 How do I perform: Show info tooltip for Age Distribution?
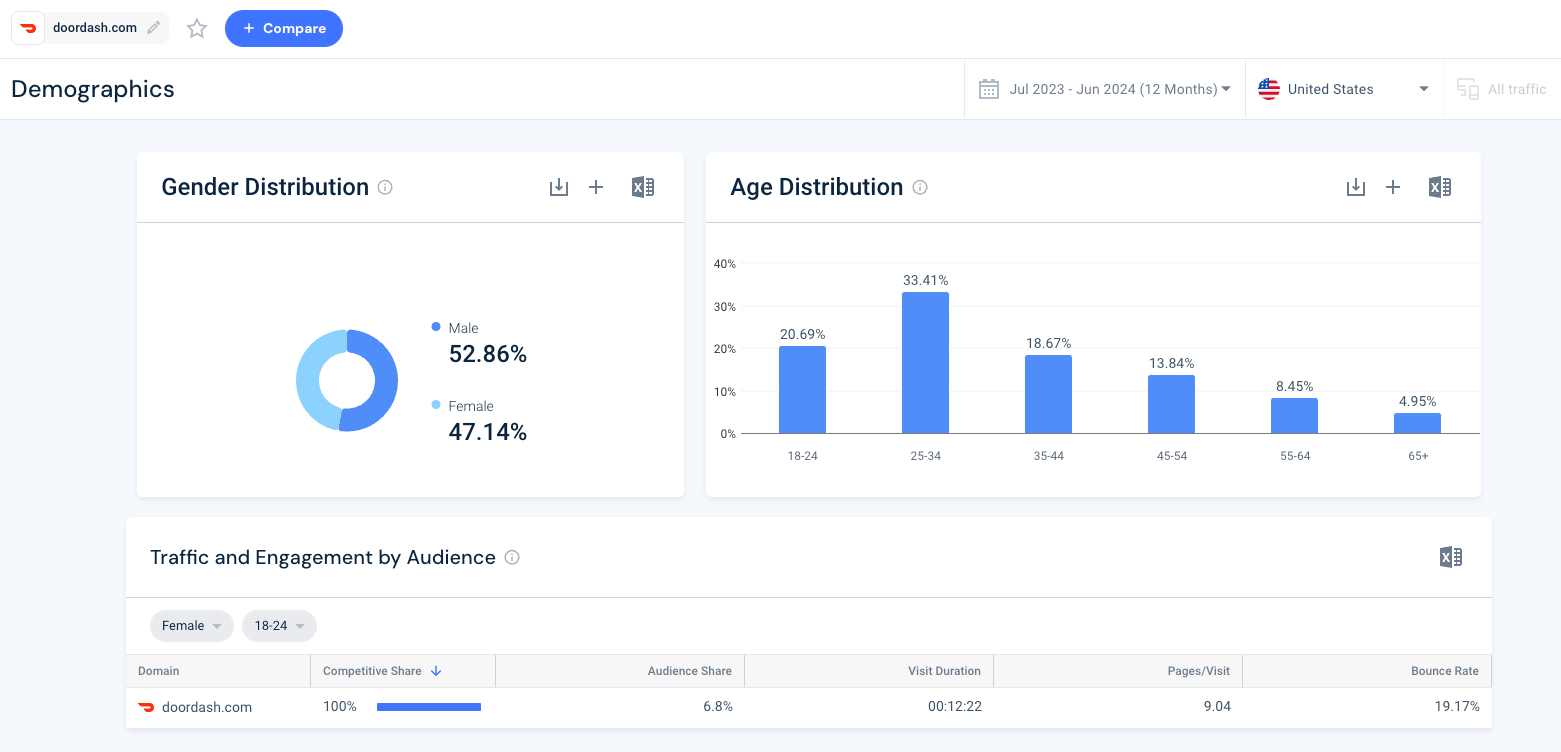[920, 187]
